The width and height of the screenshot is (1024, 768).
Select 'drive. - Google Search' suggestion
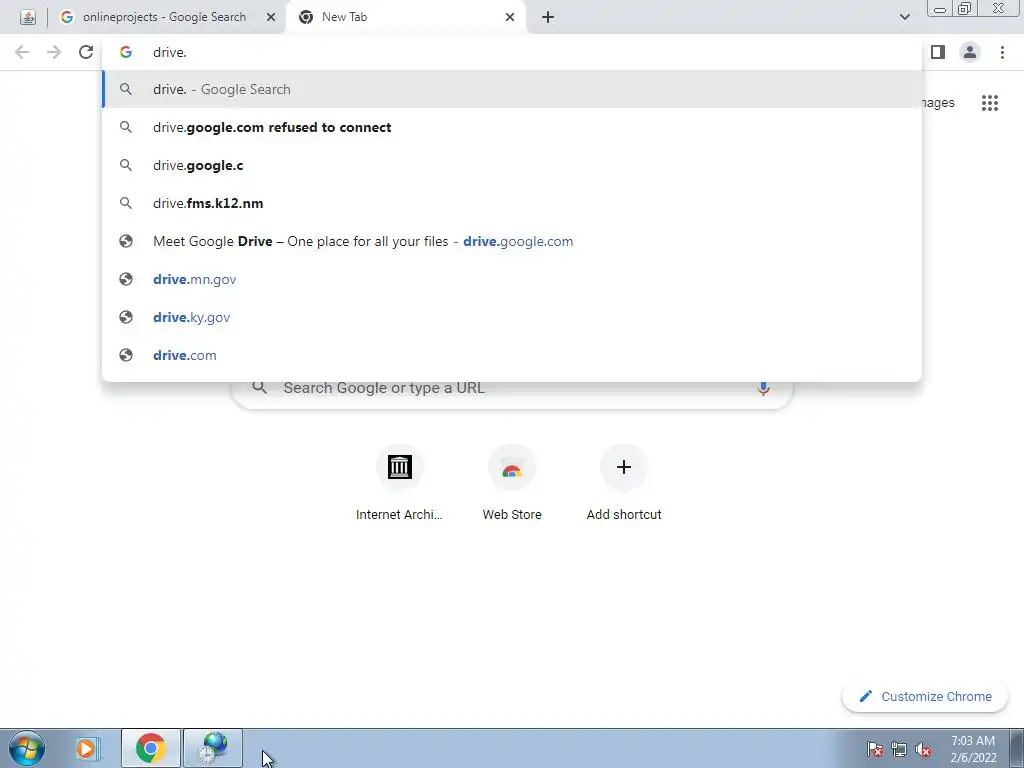pyautogui.click(x=512, y=89)
